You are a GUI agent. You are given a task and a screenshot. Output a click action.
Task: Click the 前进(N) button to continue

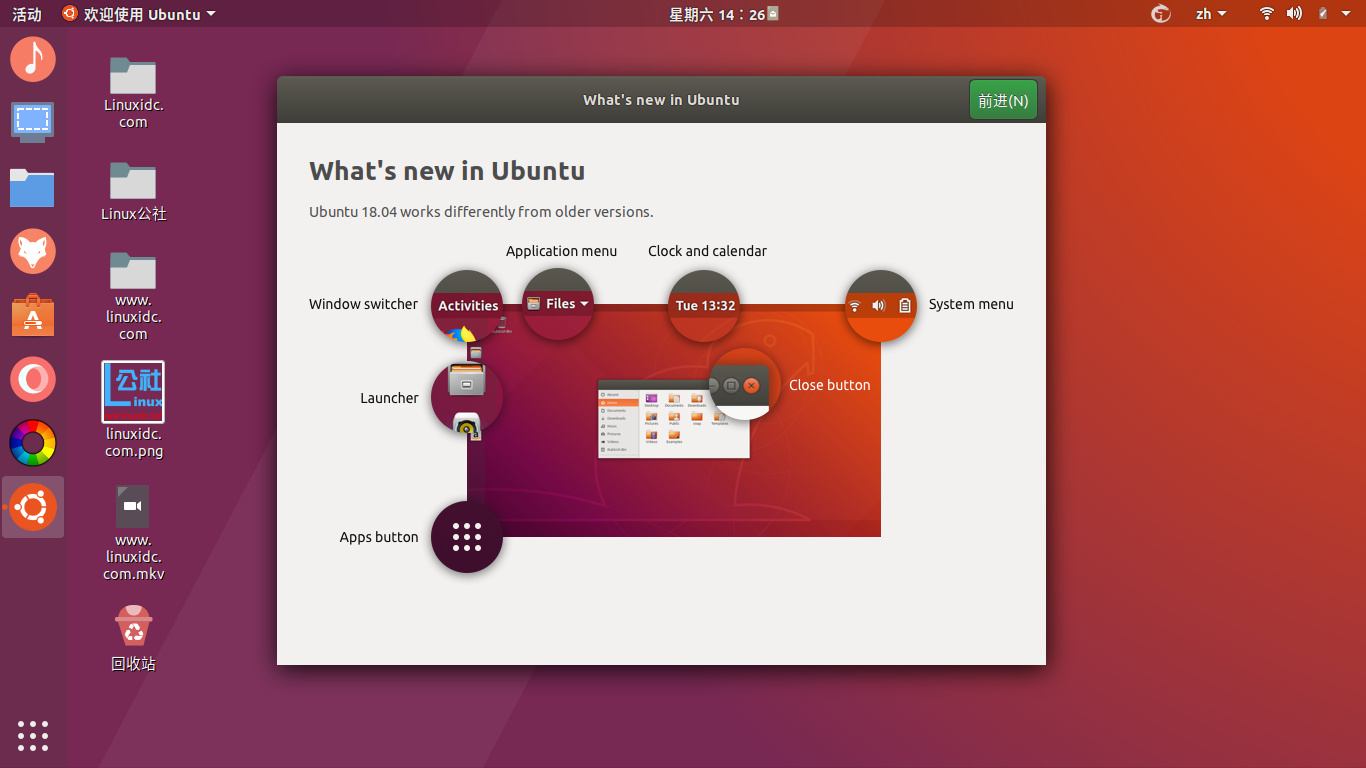click(1003, 99)
